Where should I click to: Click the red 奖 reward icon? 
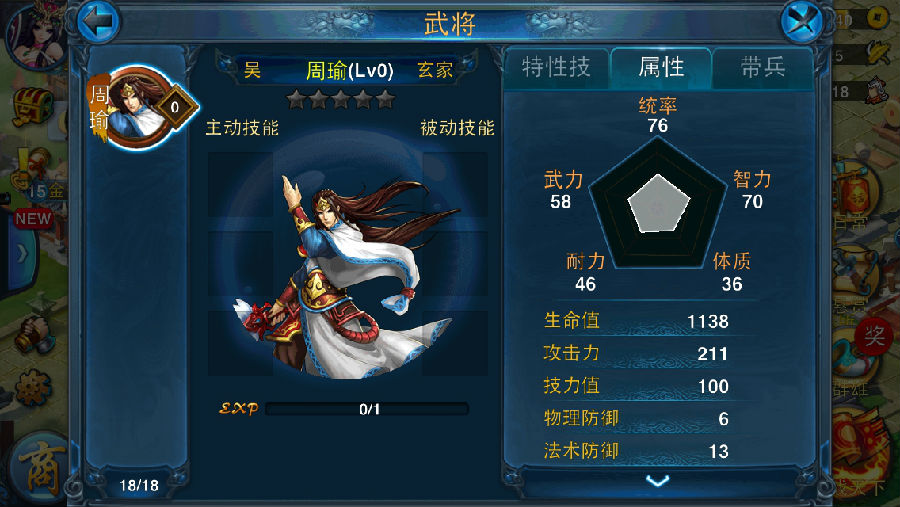click(873, 335)
